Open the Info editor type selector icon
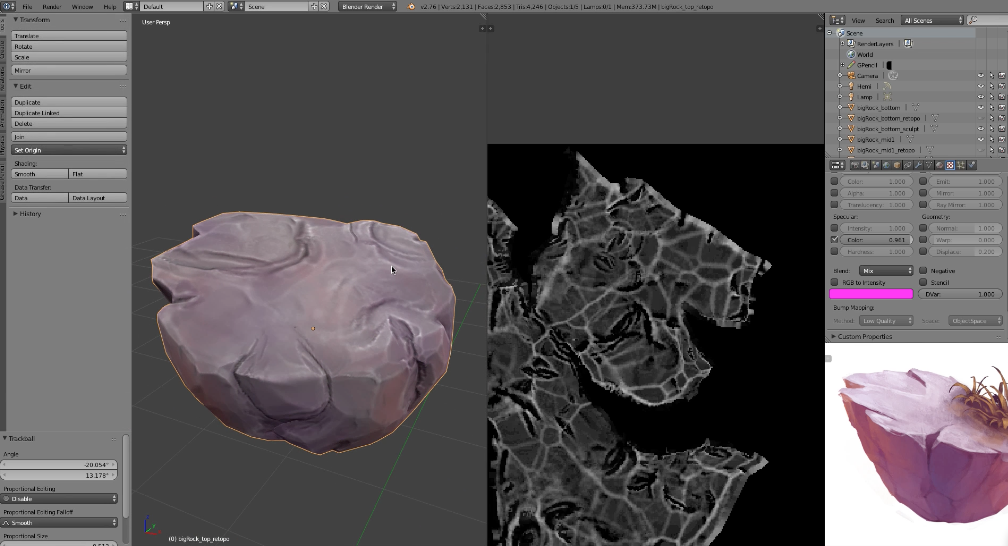 click(x=9, y=6)
